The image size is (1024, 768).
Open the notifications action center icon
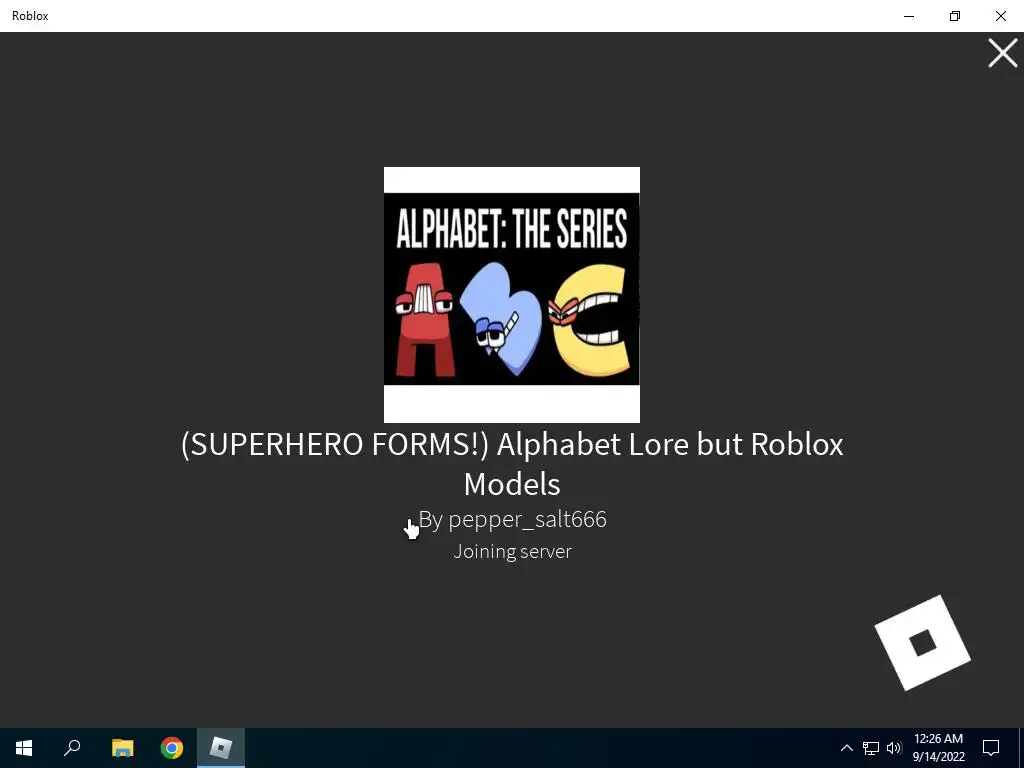click(991, 748)
